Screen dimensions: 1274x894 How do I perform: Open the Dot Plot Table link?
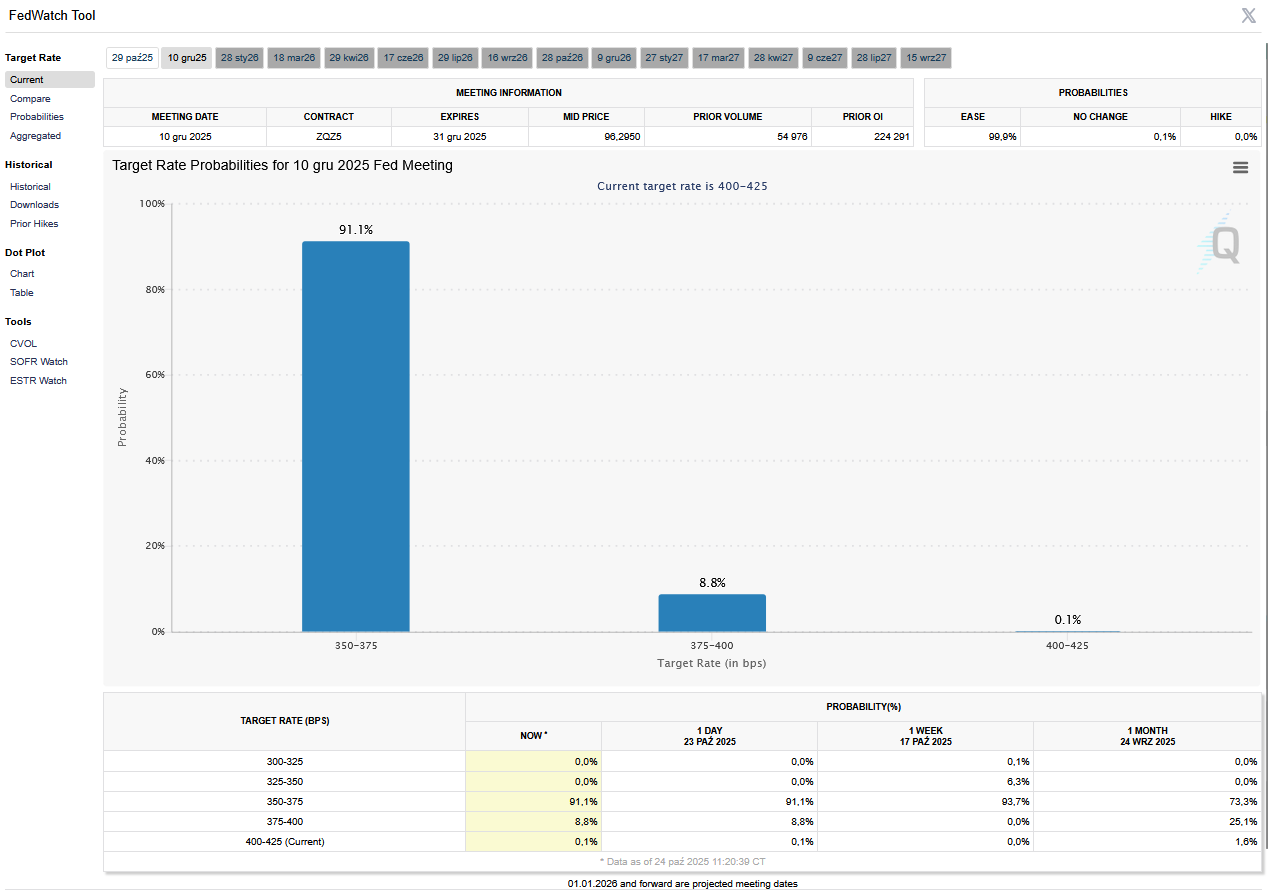pyautogui.click(x=22, y=293)
